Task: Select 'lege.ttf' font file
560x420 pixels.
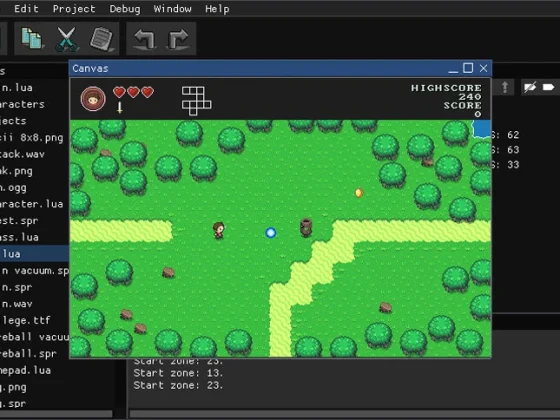Action: [26, 320]
